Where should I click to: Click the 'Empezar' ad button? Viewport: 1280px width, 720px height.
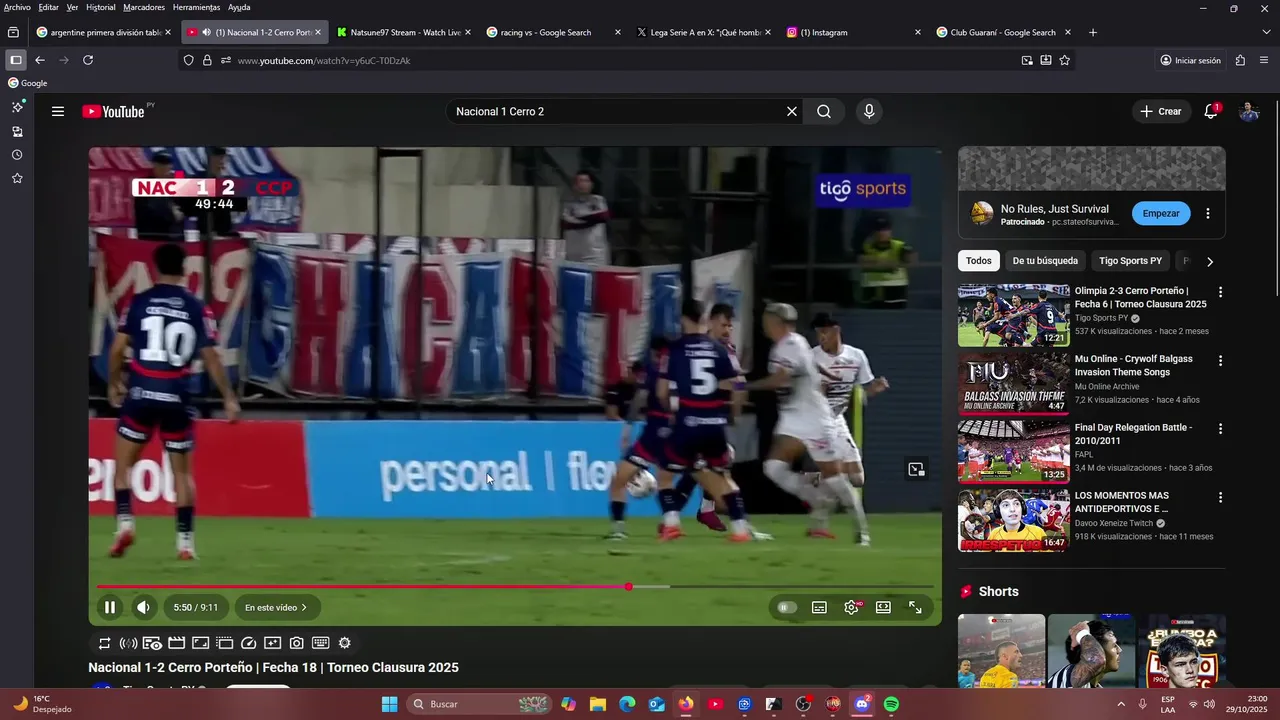click(x=1161, y=213)
